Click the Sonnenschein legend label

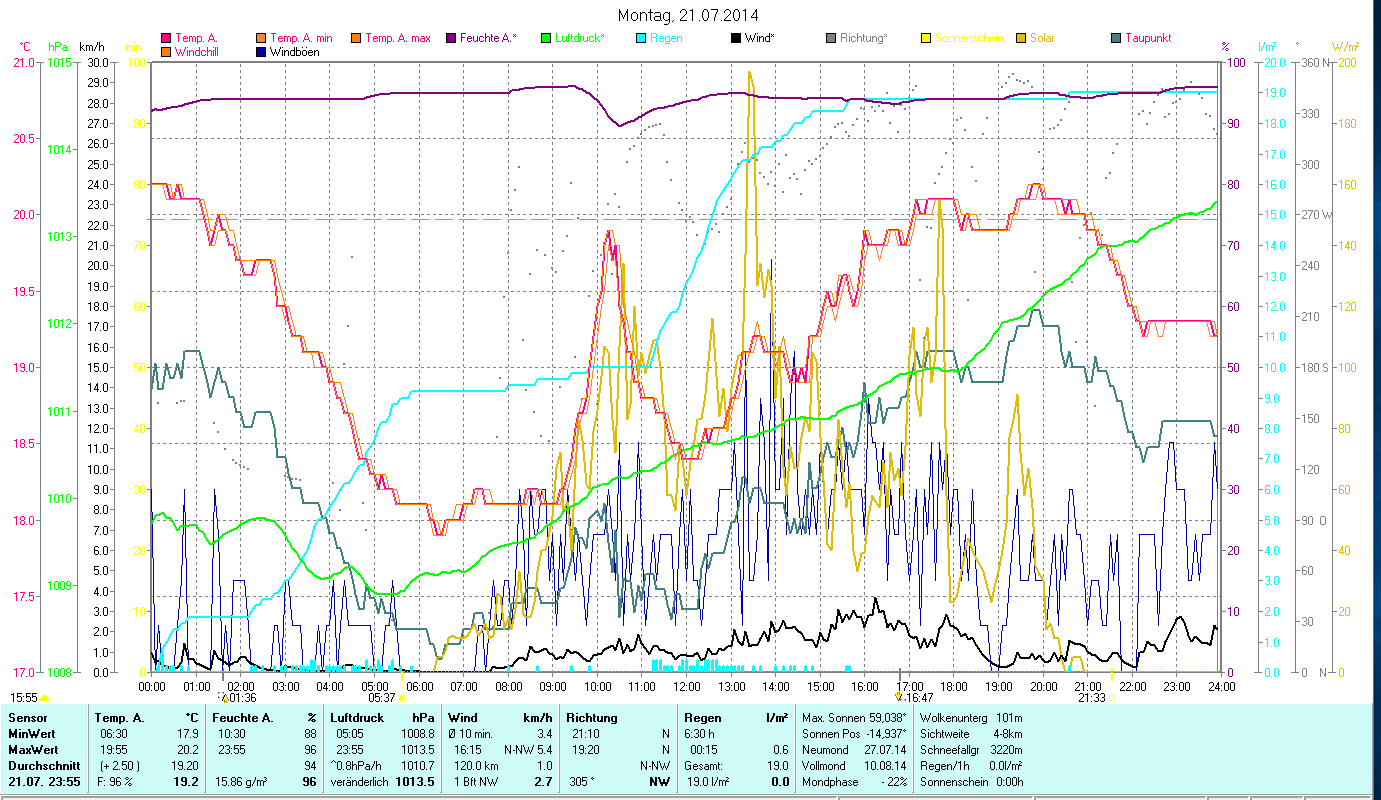point(969,39)
